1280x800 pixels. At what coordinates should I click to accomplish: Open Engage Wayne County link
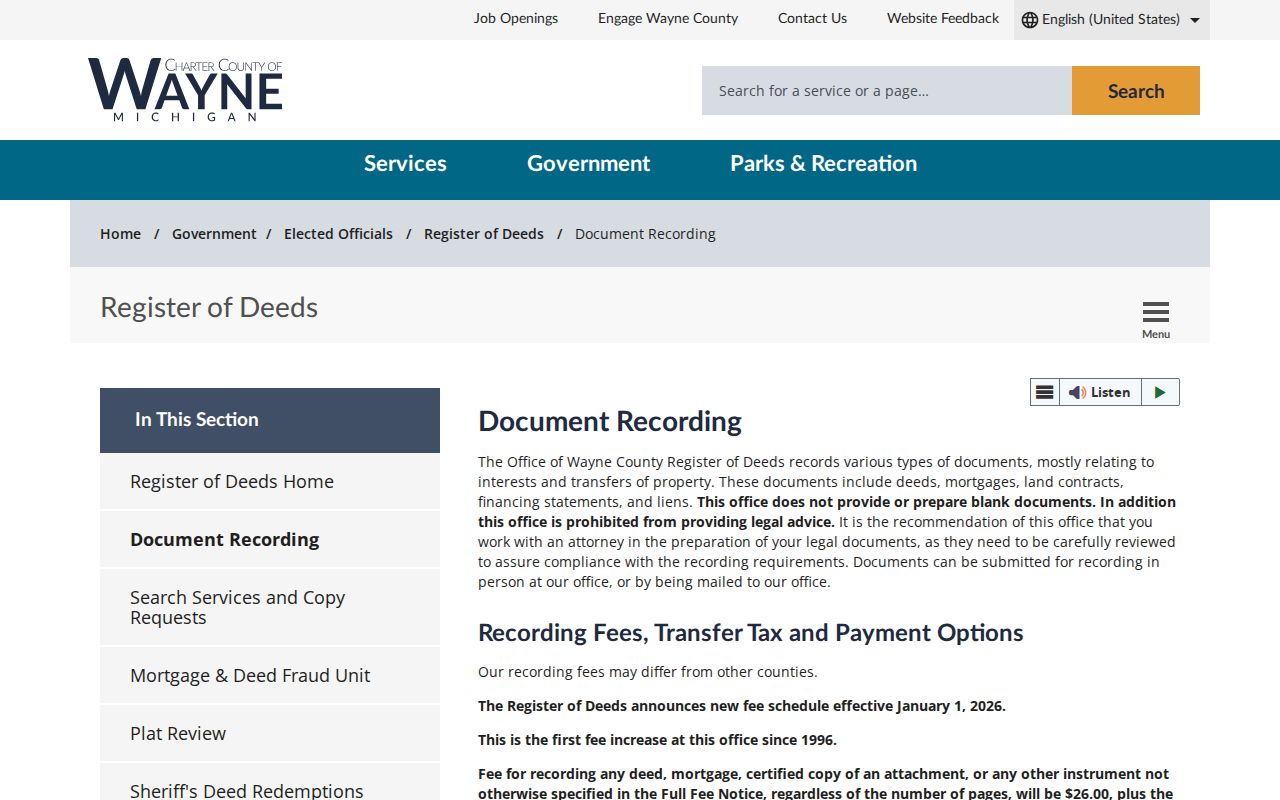(668, 18)
